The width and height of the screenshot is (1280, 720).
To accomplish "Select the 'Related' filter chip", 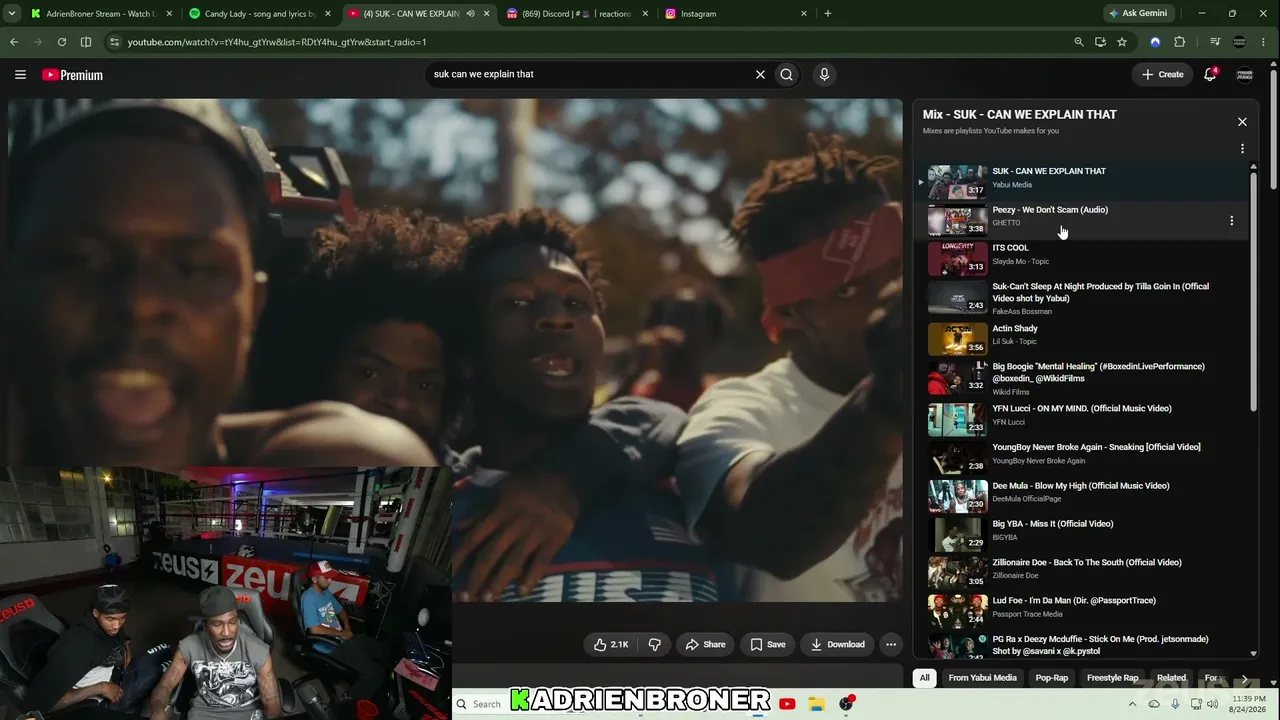I will tap(1171, 678).
